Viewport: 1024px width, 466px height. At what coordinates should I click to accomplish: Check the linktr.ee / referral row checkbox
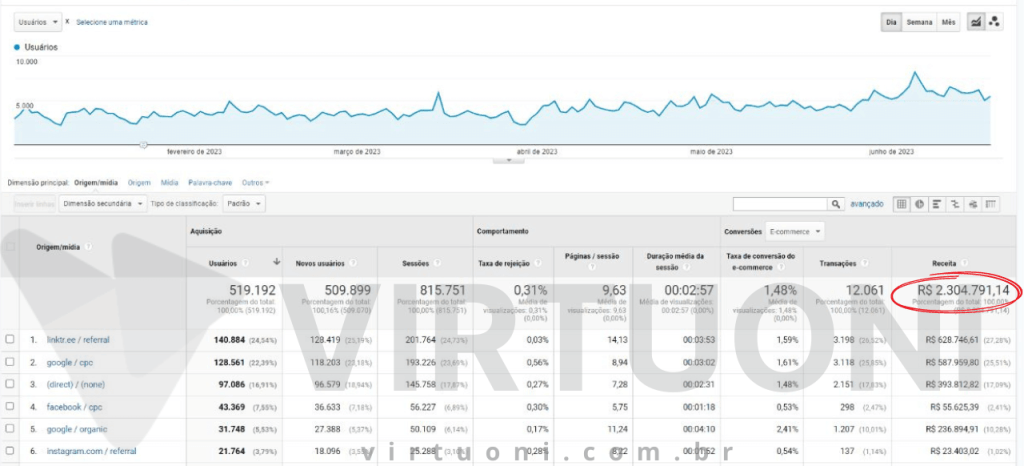tap(10, 340)
